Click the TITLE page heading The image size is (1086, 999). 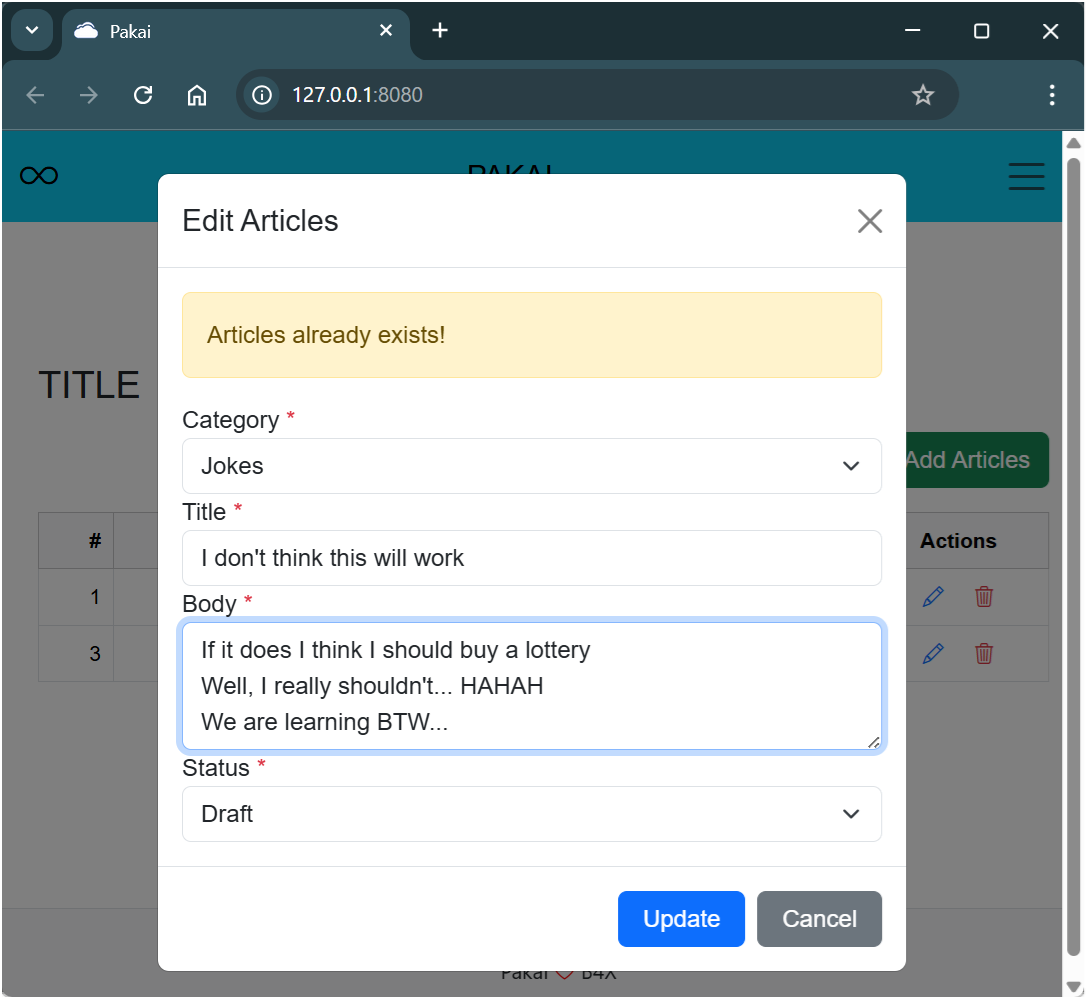point(89,384)
